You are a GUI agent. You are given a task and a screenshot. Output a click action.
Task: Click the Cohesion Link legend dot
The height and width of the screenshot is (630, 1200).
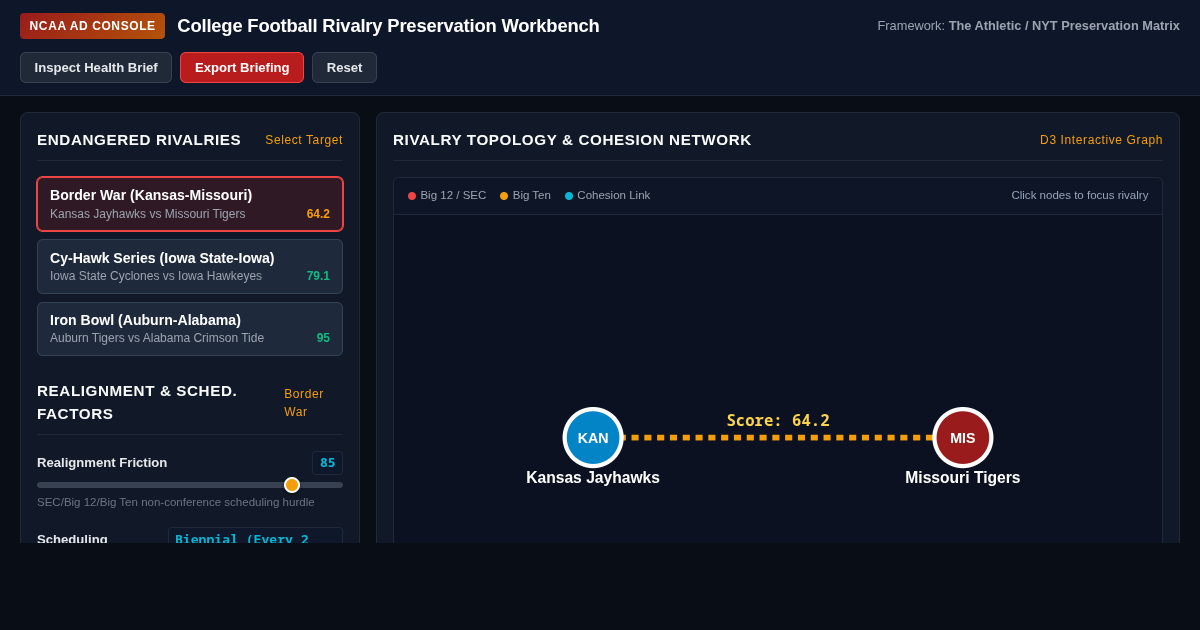pyautogui.click(x=569, y=196)
